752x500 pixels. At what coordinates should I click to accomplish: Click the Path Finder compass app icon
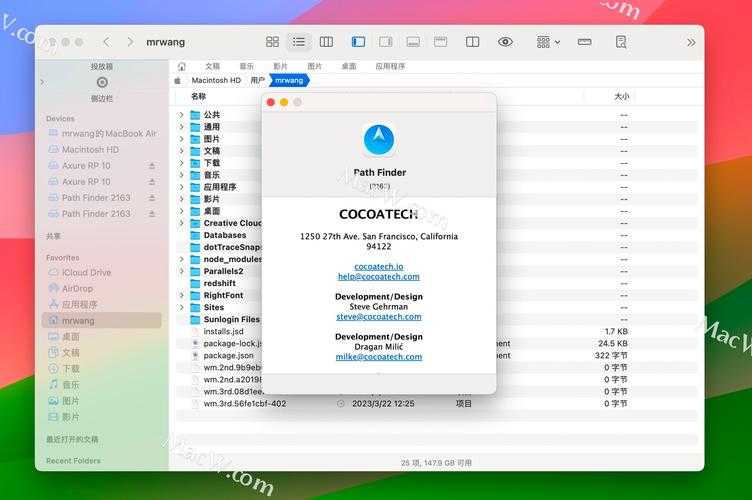379,140
